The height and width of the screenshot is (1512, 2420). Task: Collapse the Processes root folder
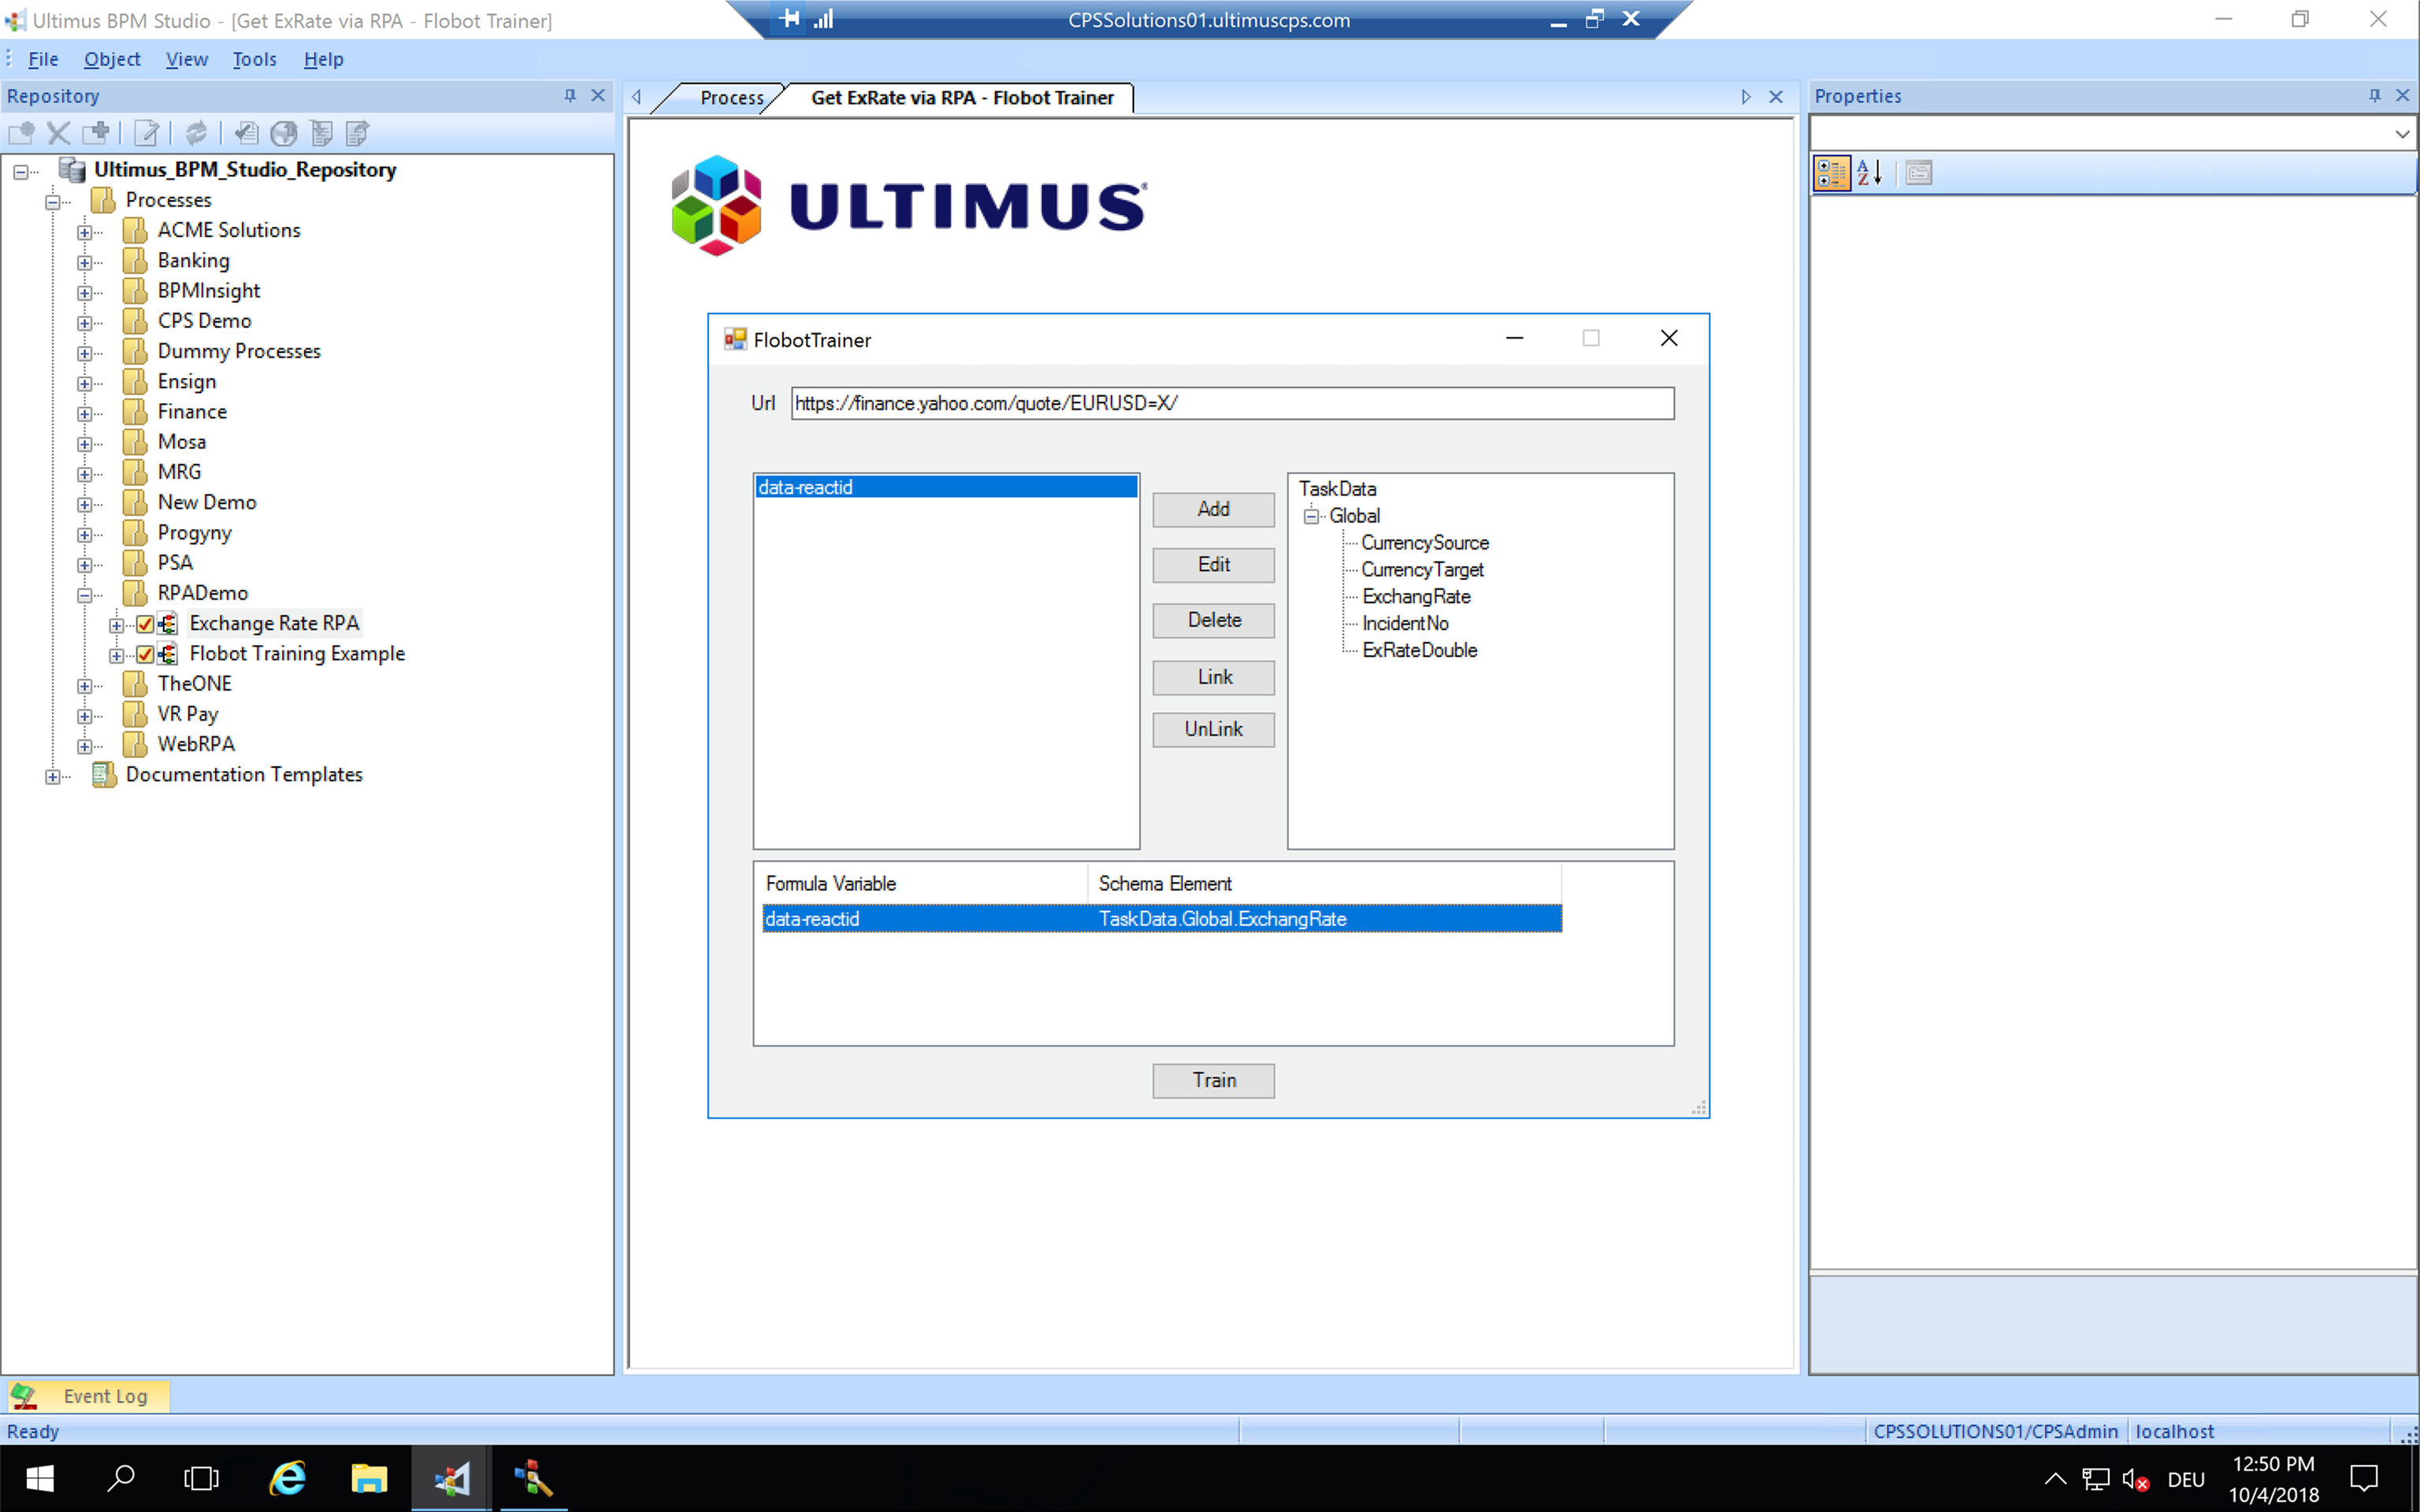53,202
